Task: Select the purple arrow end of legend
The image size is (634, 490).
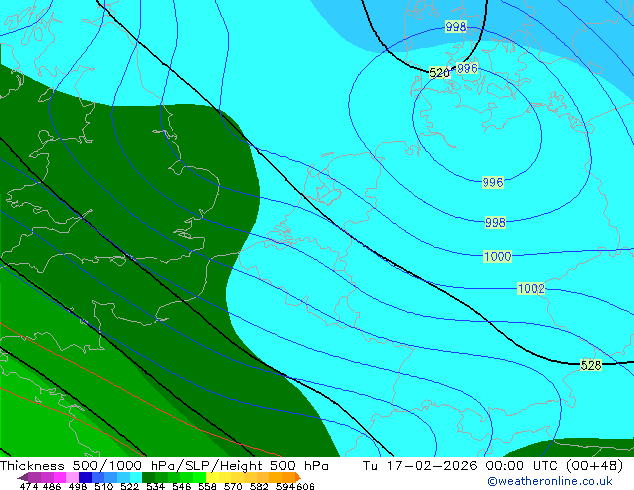Action: 22,477
